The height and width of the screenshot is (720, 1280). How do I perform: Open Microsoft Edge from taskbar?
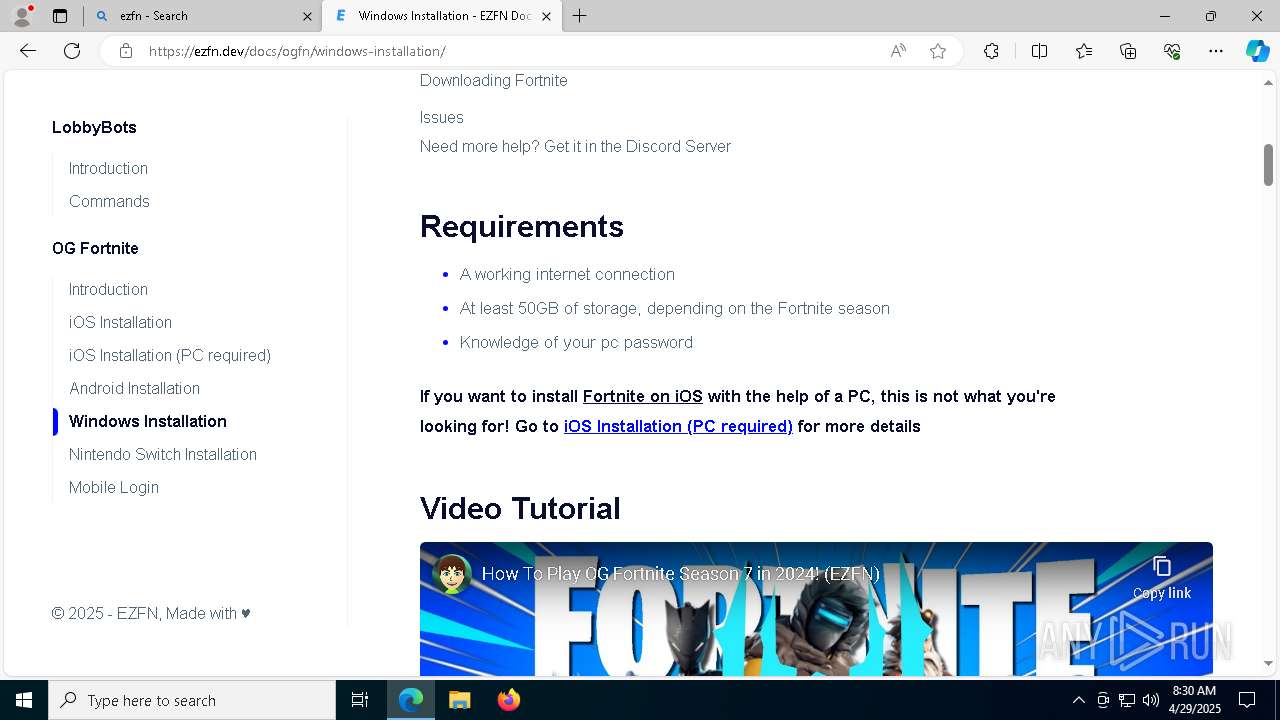[411, 700]
